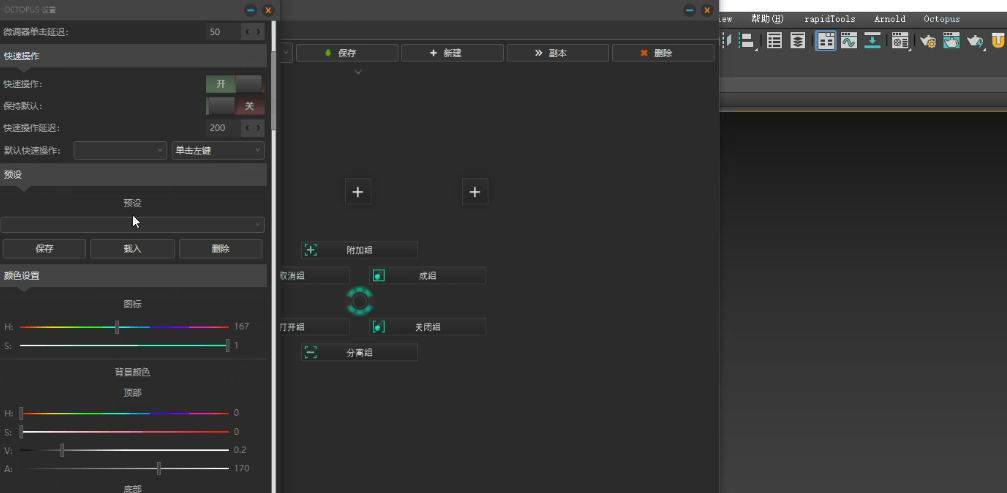
Task: Delete the preset with 删除 in settings
Action: 220,249
